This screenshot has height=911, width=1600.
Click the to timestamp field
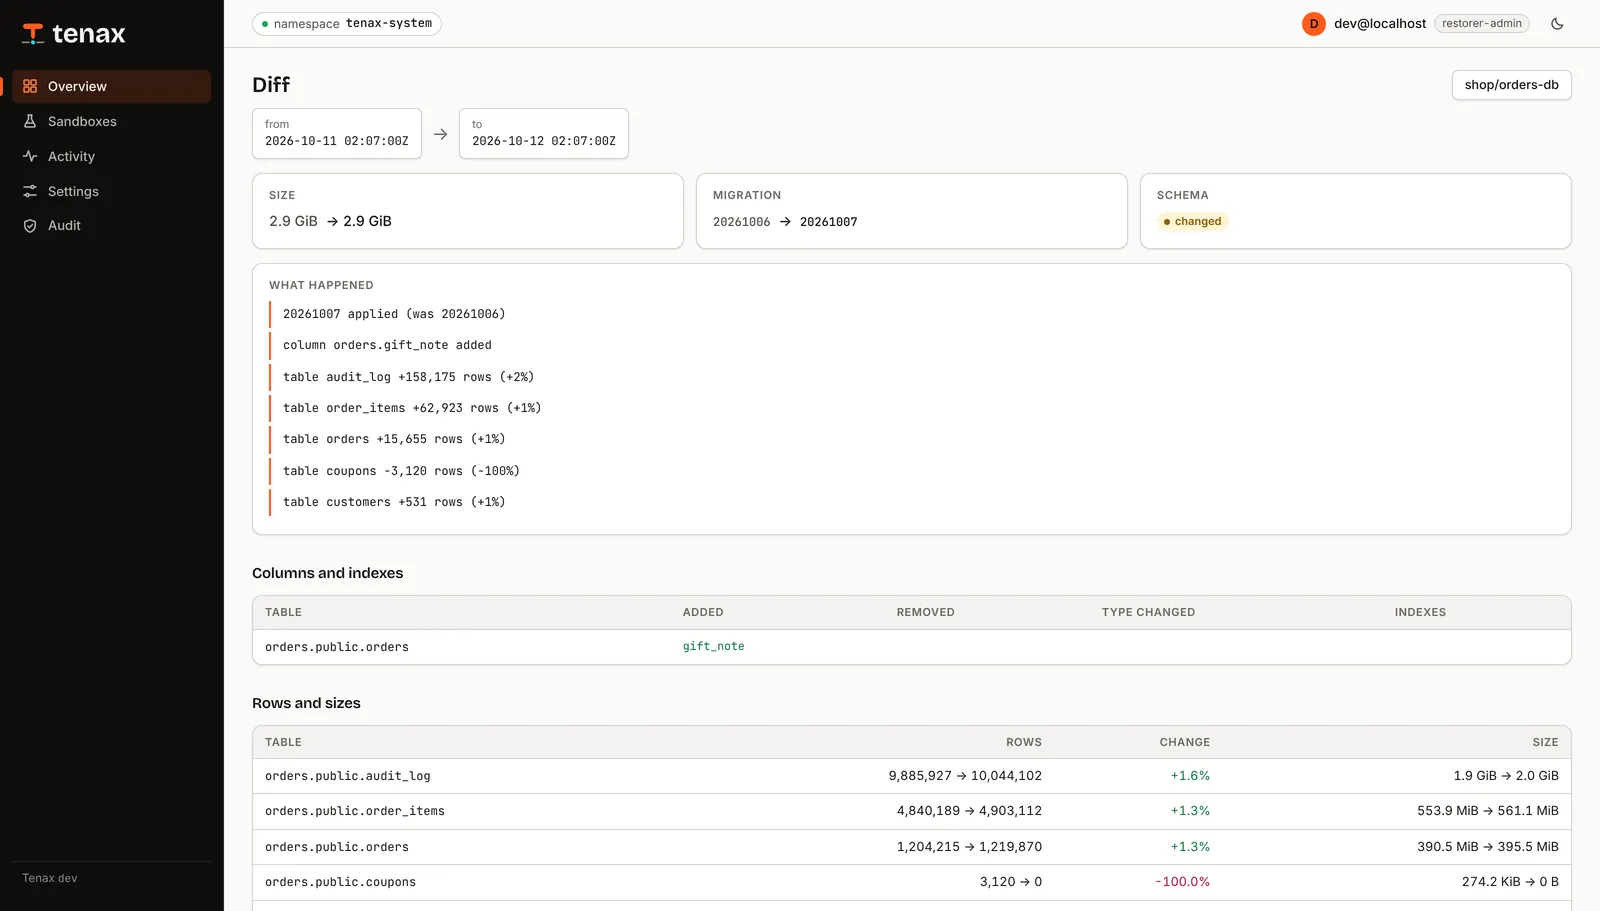pos(544,133)
